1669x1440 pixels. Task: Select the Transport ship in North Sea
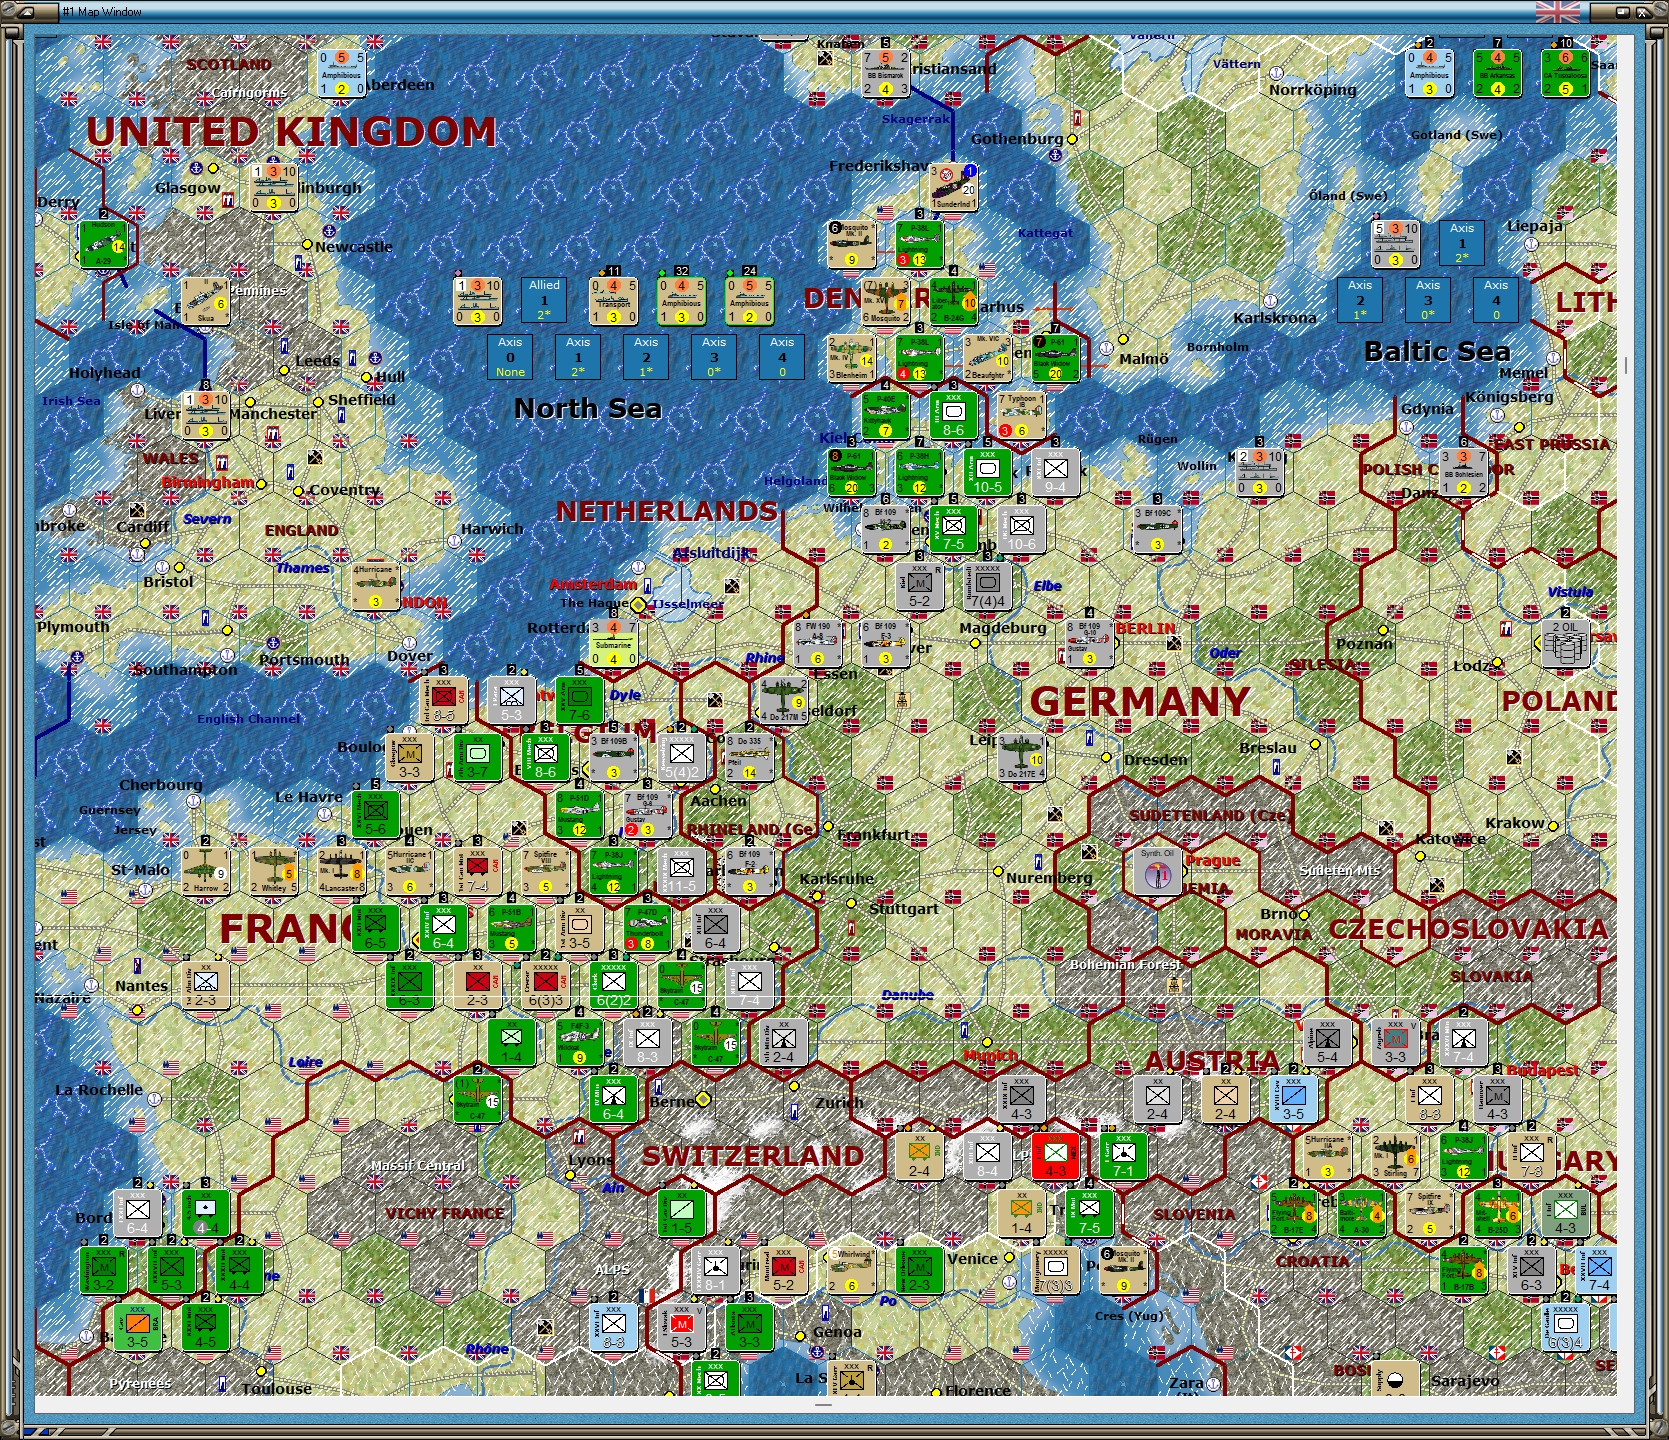[613, 301]
